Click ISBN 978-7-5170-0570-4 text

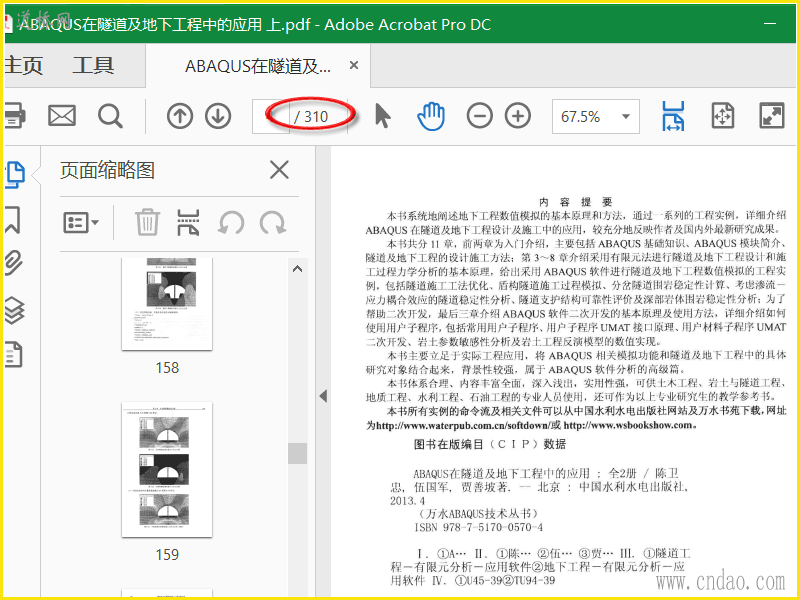coord(479,527)
